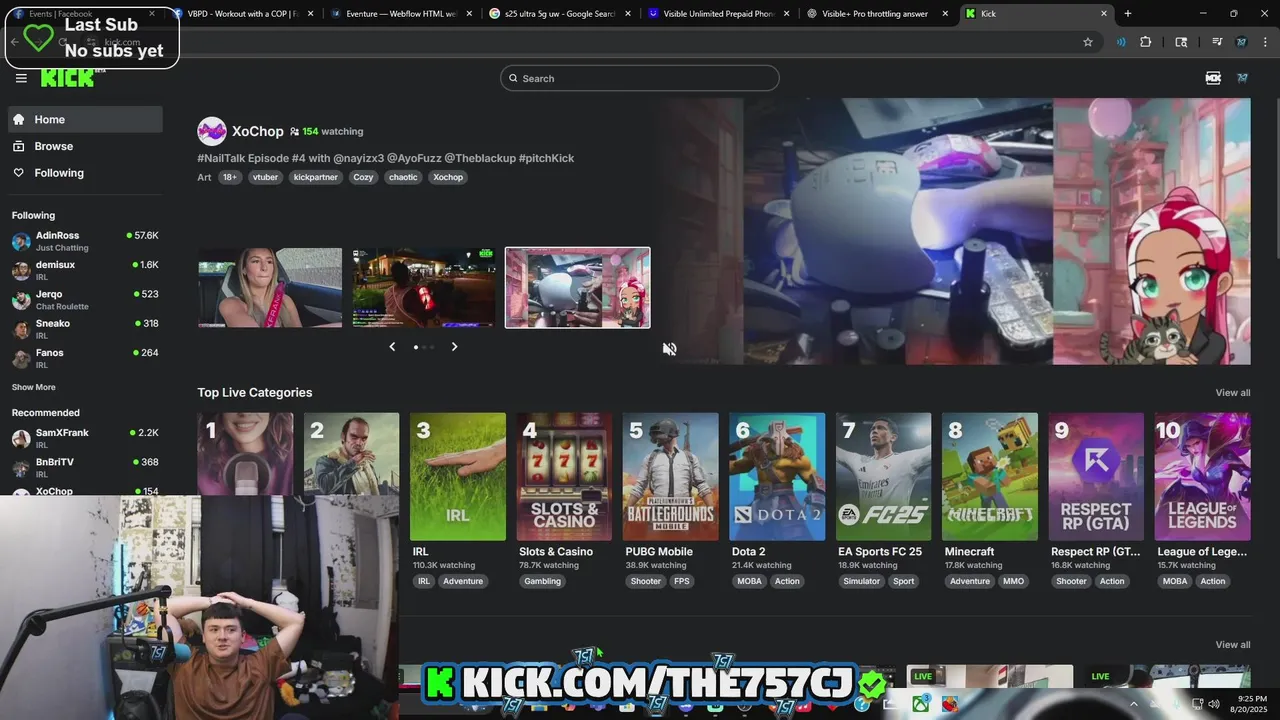The image size is (1280, 720).
Task: Open the Slots & Casino category card
Action: 564,477
